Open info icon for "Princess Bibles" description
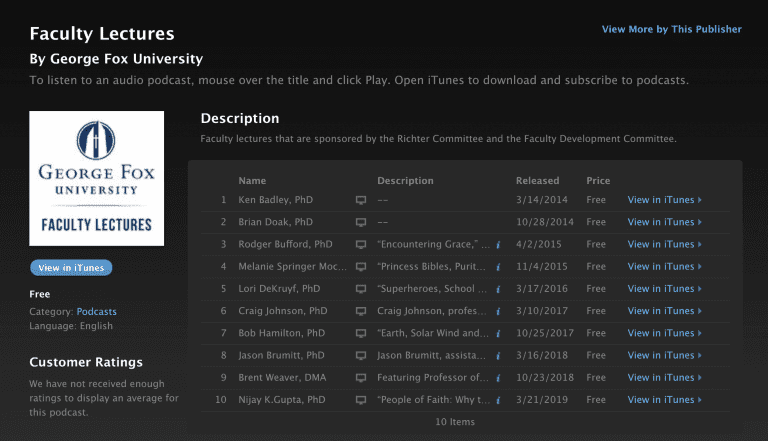The height and width of the screenshot is (441, 768). click(498, 267)
